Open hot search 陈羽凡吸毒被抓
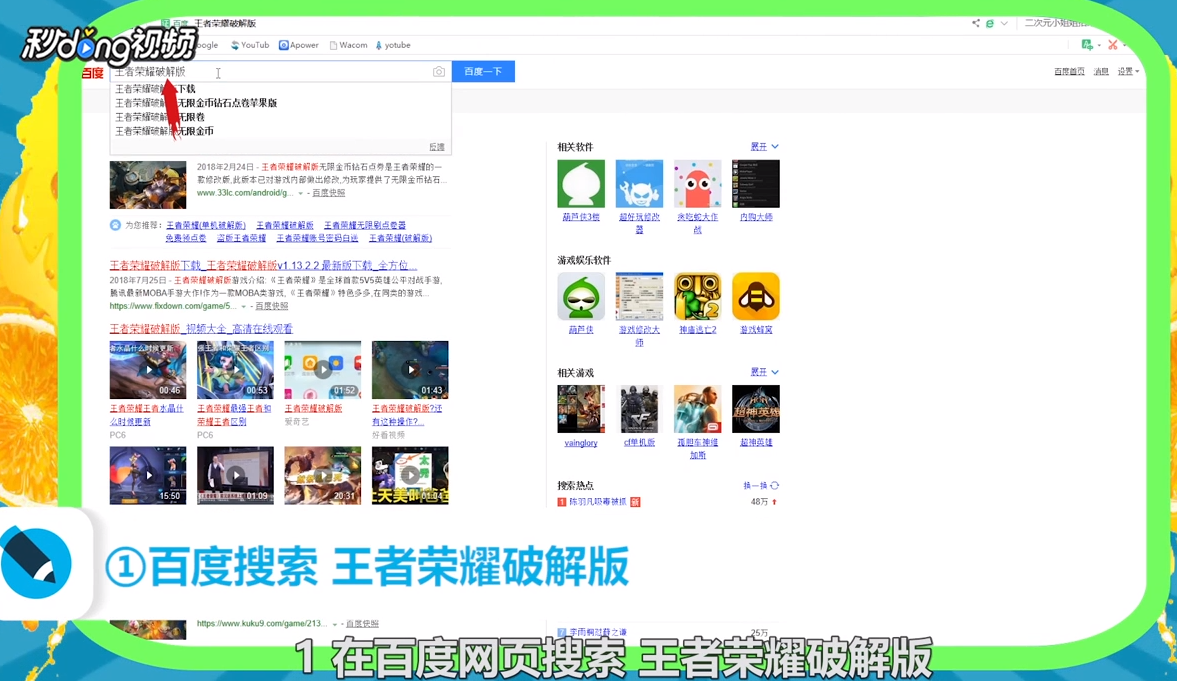The height and width of the screenshot is (681, 1177). point(598,502)
